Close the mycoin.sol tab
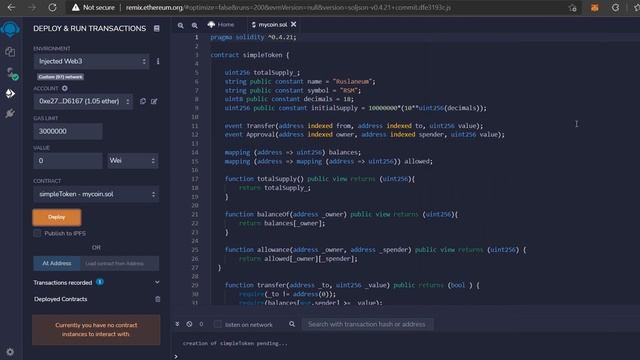640x360 pixels. click(x=293, y=24)
